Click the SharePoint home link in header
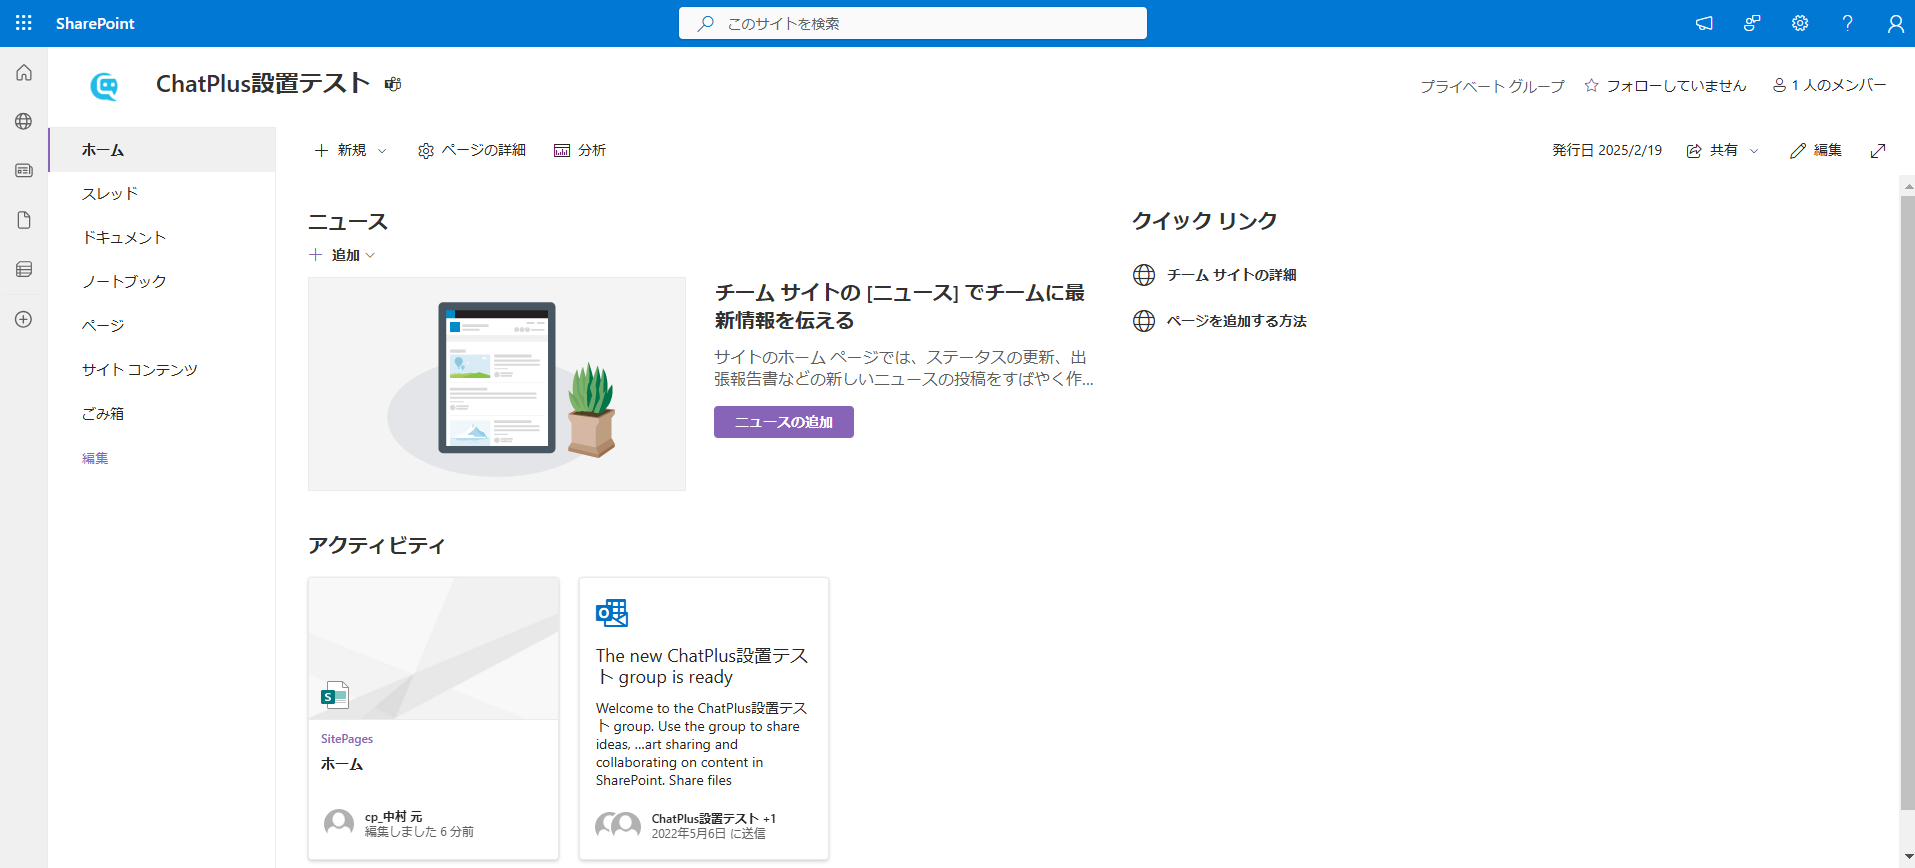This screenshot has height=868, width=1915. tap(95, 23)
